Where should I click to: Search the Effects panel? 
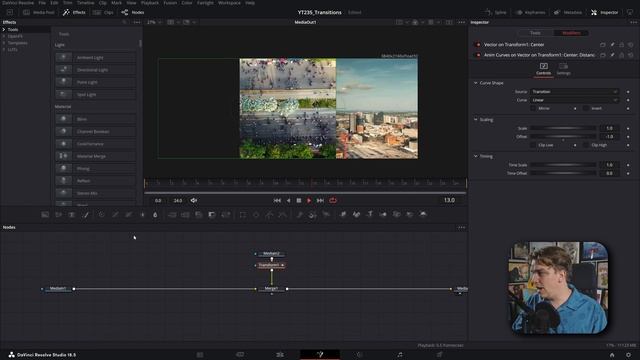[124, 22]
